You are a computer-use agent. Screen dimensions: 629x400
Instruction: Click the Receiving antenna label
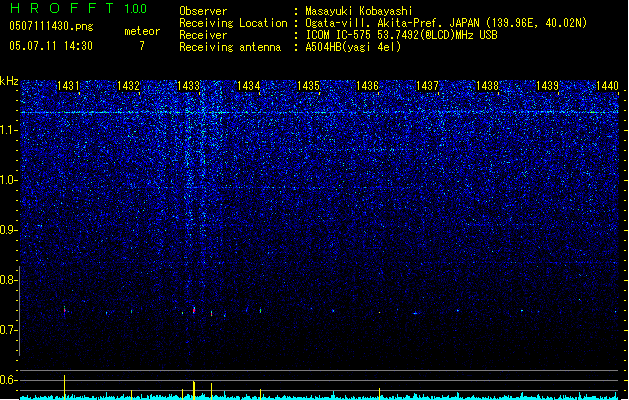pyautogui.click(x=230, y=47)
